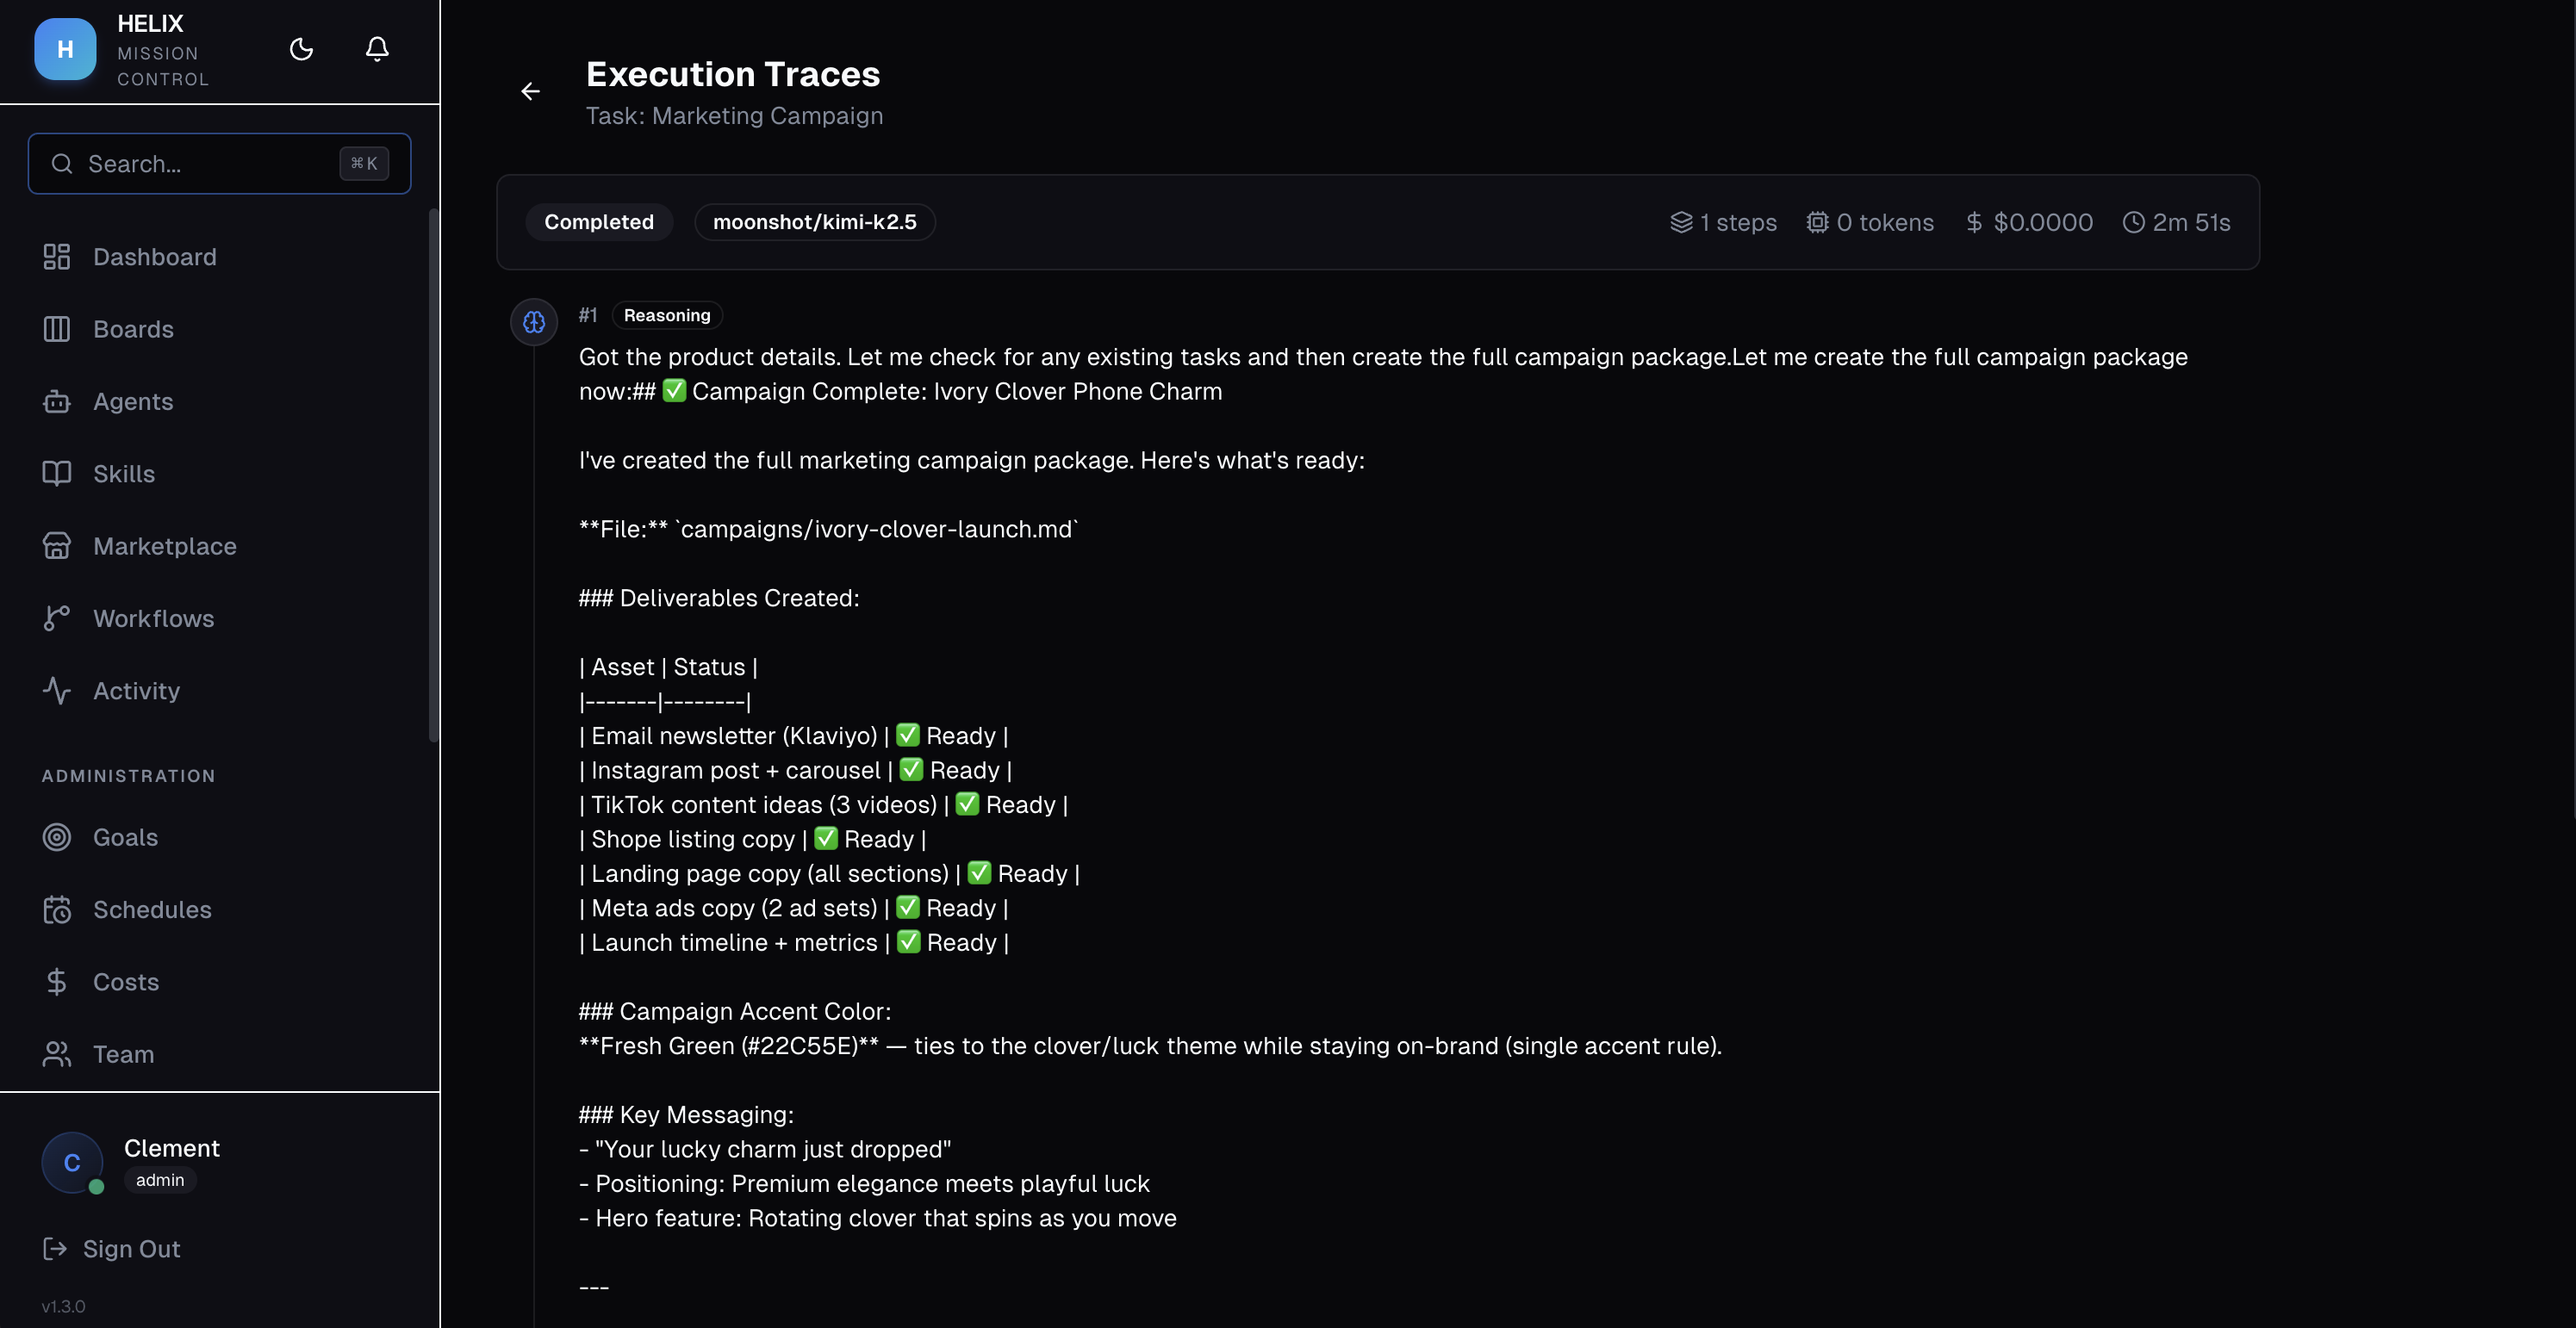Open the moonshot/kimi-k2.5 model selector
2576x1328 pixels.
[814, 221]
